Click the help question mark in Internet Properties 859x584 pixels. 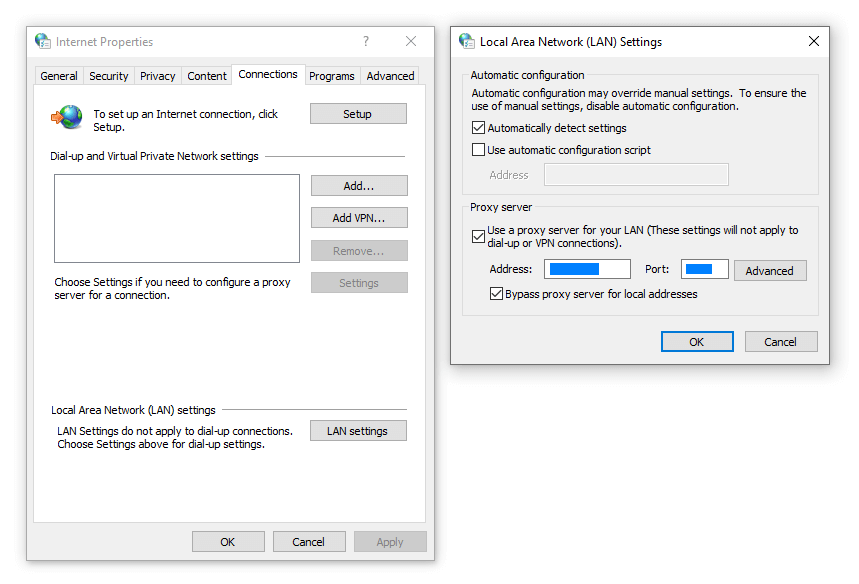[365, 41]
